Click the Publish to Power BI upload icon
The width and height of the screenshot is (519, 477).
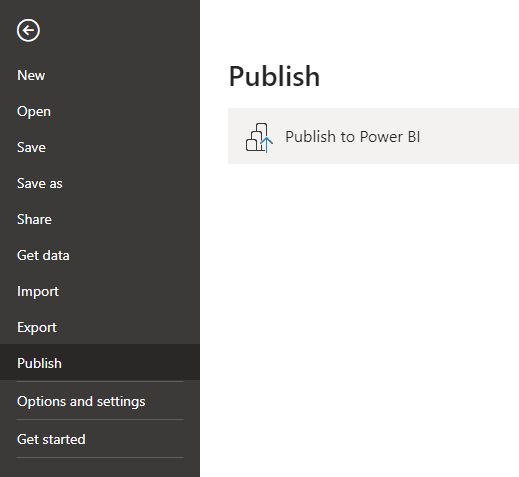(x=259, y=137)
